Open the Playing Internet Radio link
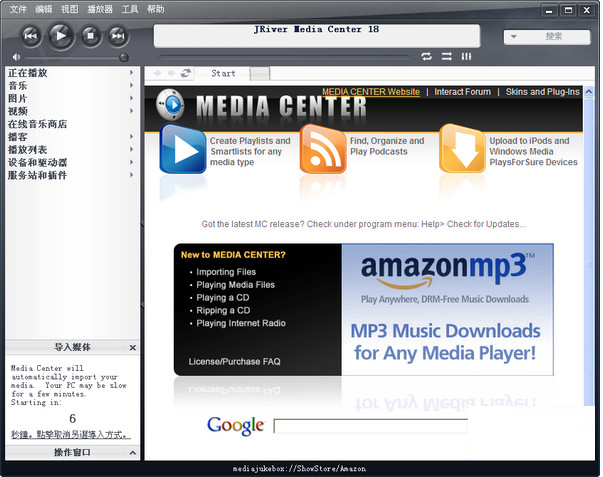The width and height of the screenshot is (603, 477). point(241,323)
